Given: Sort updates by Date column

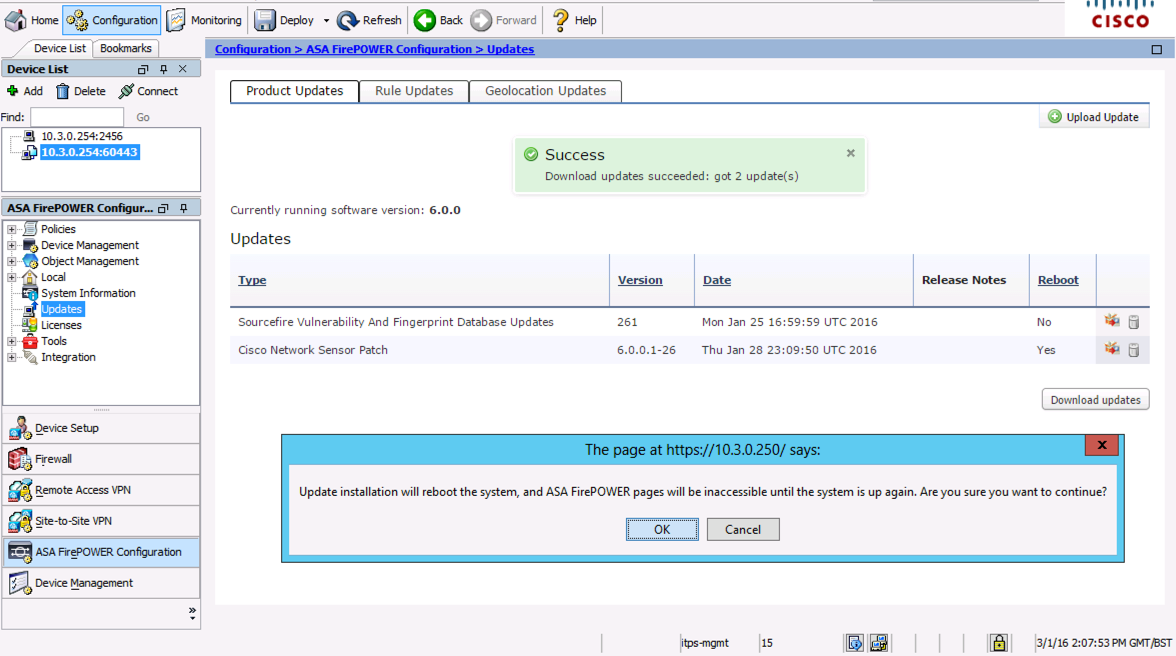Looking at the screenshot, I should point(716,280).
